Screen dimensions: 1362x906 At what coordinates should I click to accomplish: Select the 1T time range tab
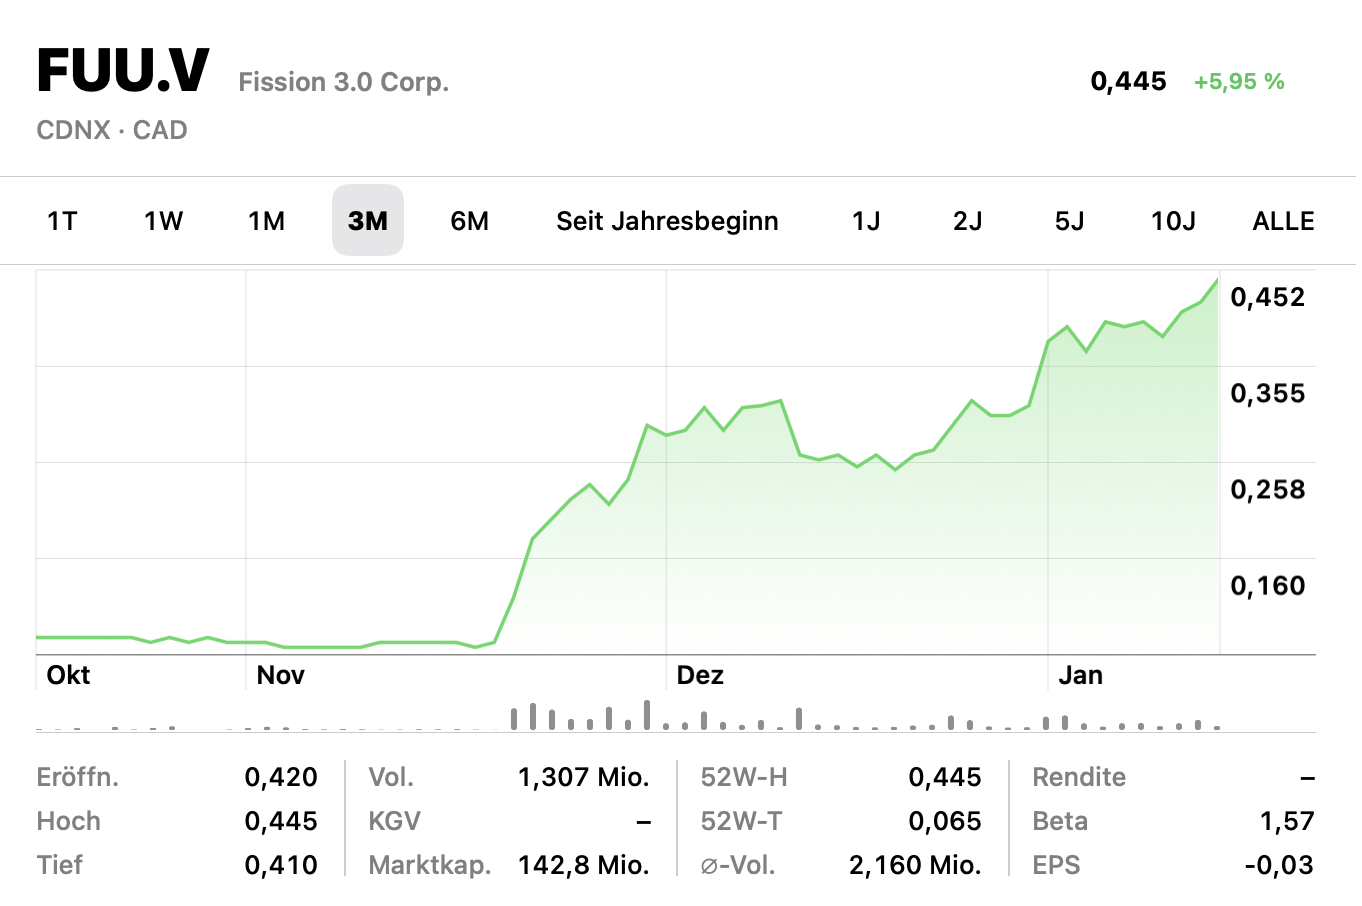[62, 221]
